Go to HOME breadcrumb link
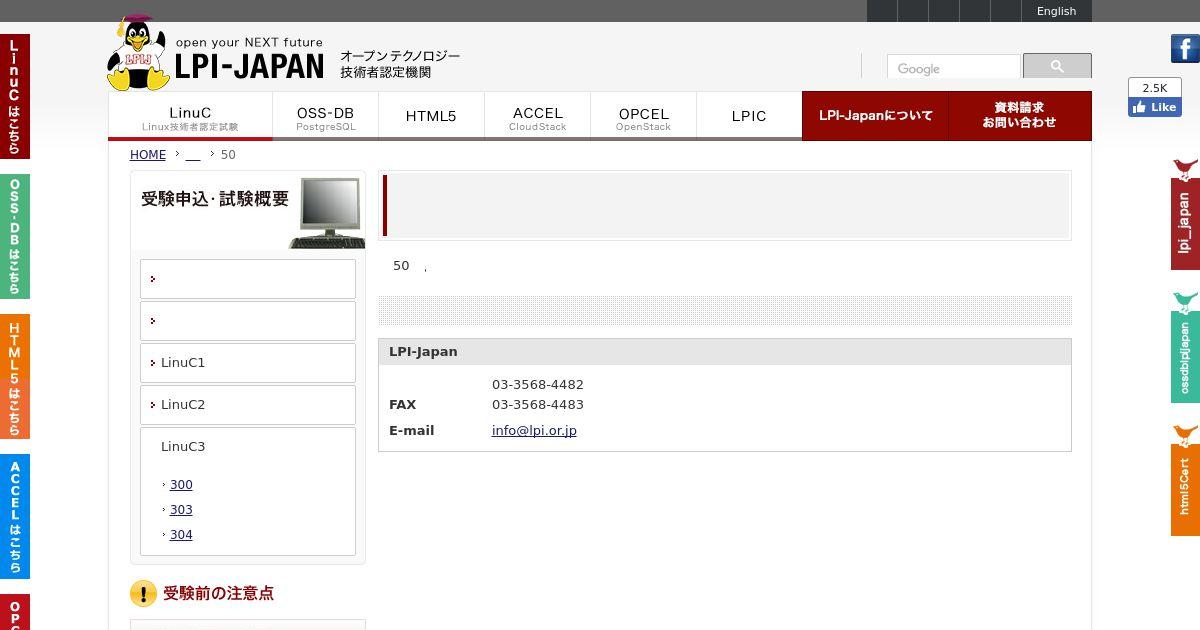This screenshot has width=1200, height=630. tap(148, 155)
